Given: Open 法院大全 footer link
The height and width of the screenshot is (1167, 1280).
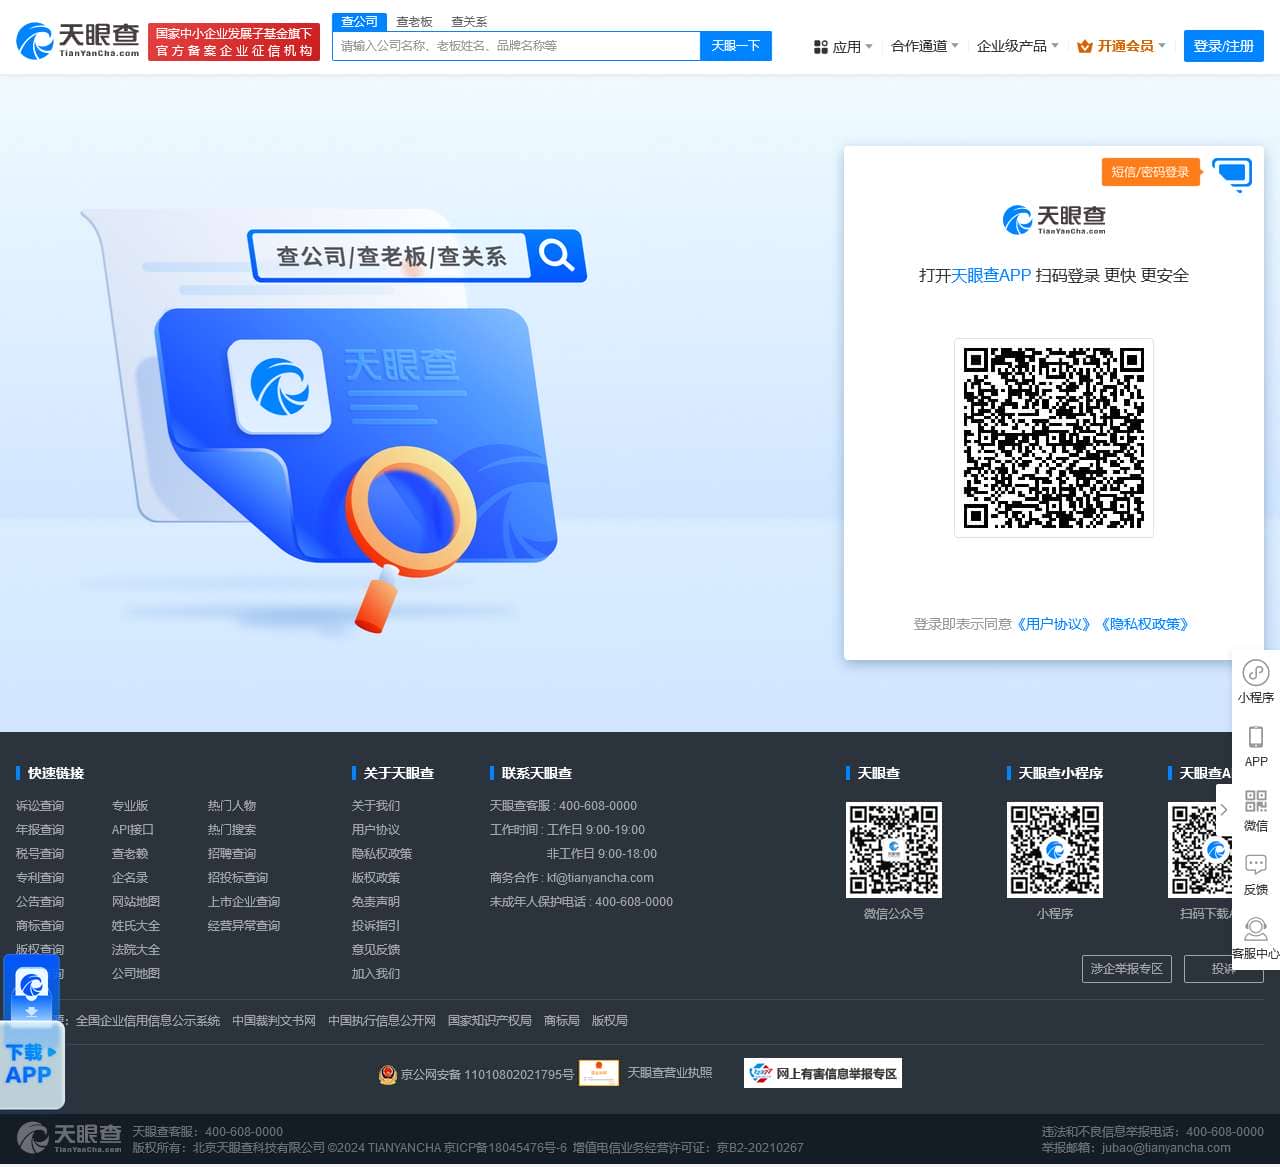Looking at the screenshot, I should click(136, 950).
